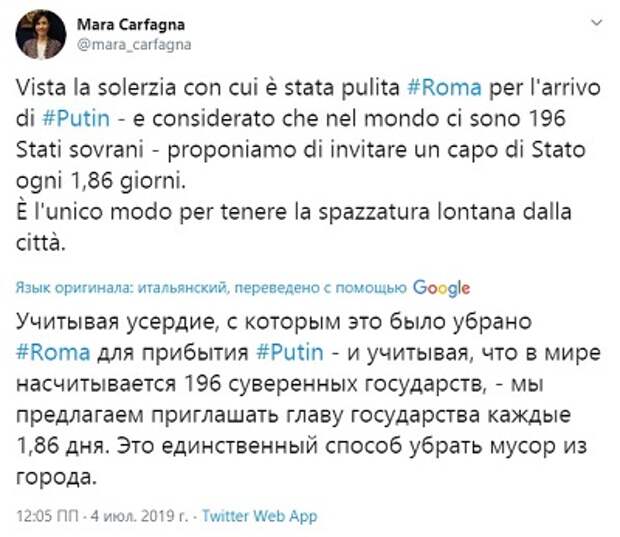The height and width of the screenshot is (537, 620).
Task: Click the translated word 'города' at the end
Action: (56, 478)
